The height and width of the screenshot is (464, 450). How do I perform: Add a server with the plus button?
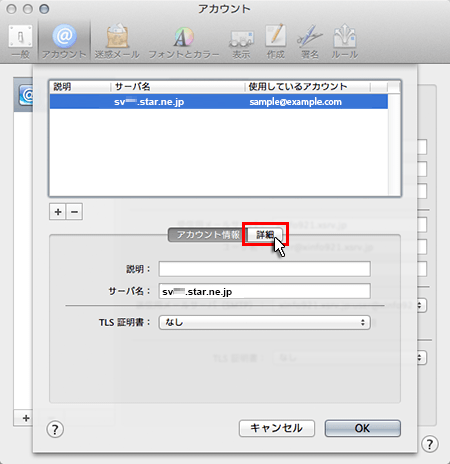coord(58,212)
